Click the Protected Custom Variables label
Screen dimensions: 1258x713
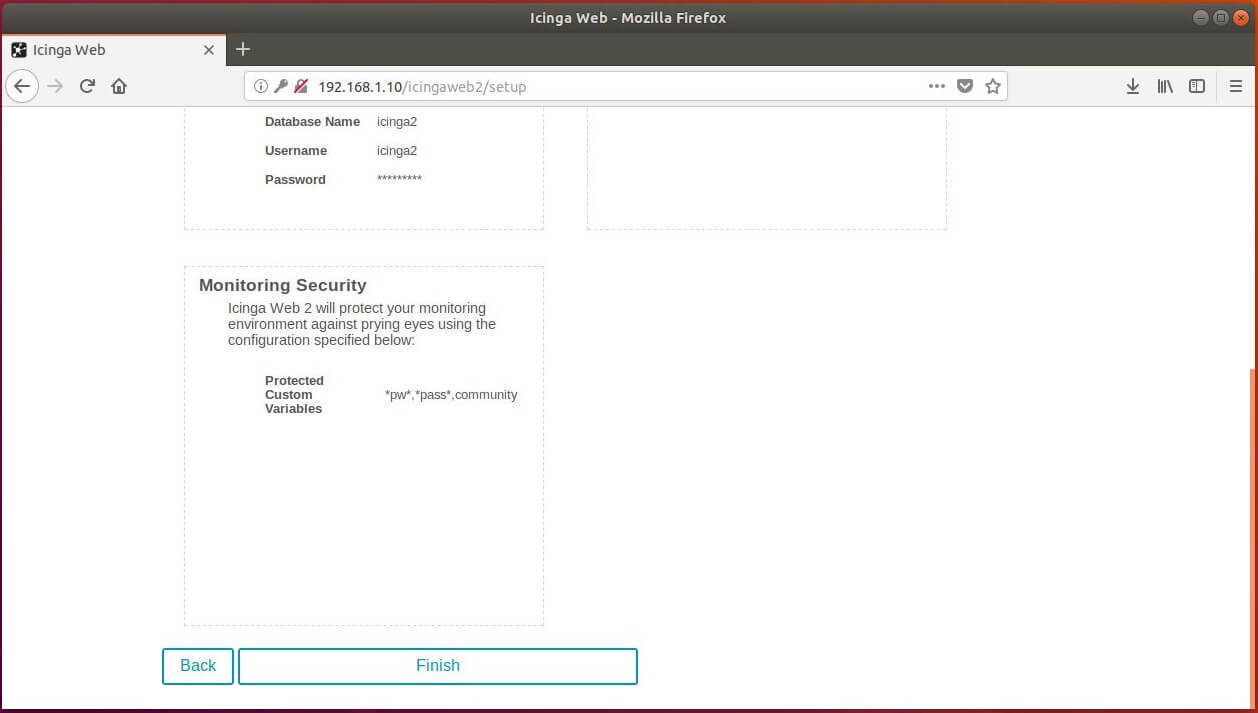(x=294, y=395)
